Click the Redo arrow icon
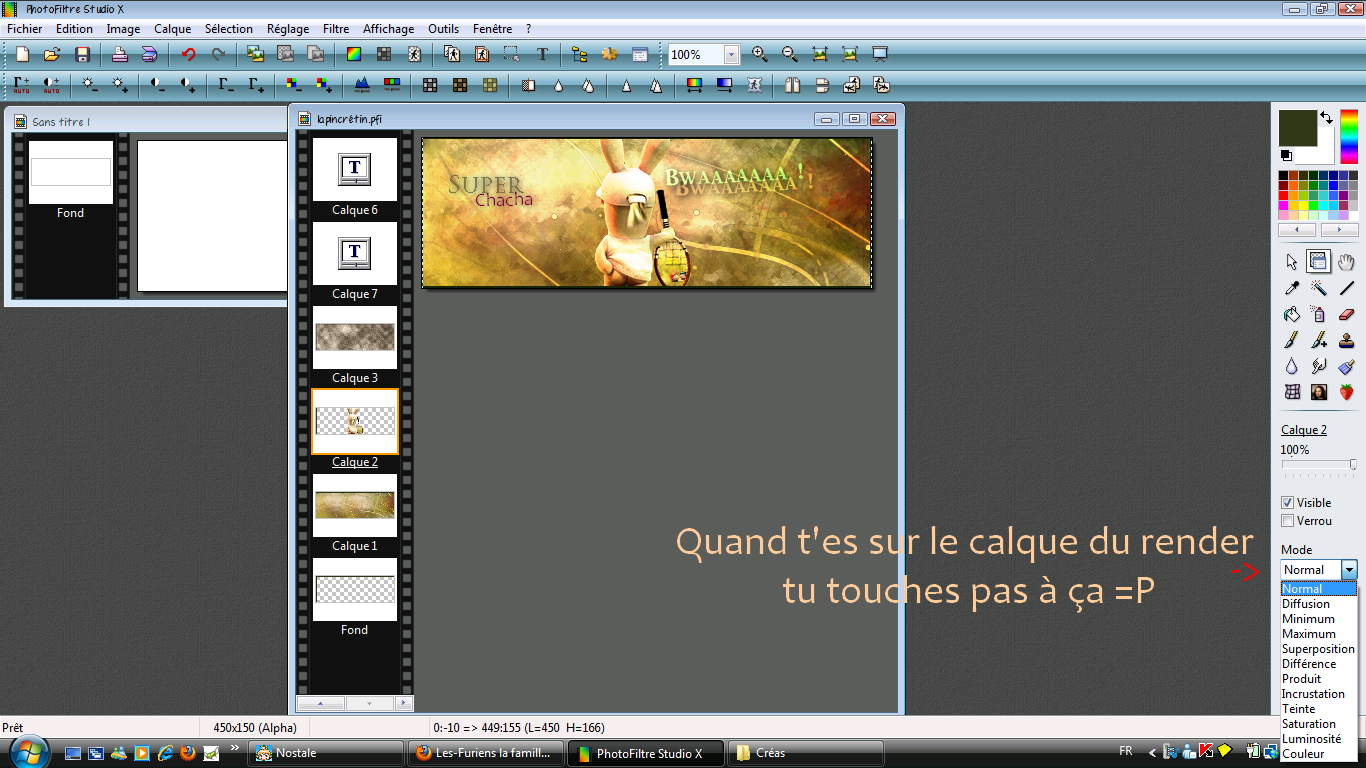This screenshot has width=1366, height=768. coord(217,55)
